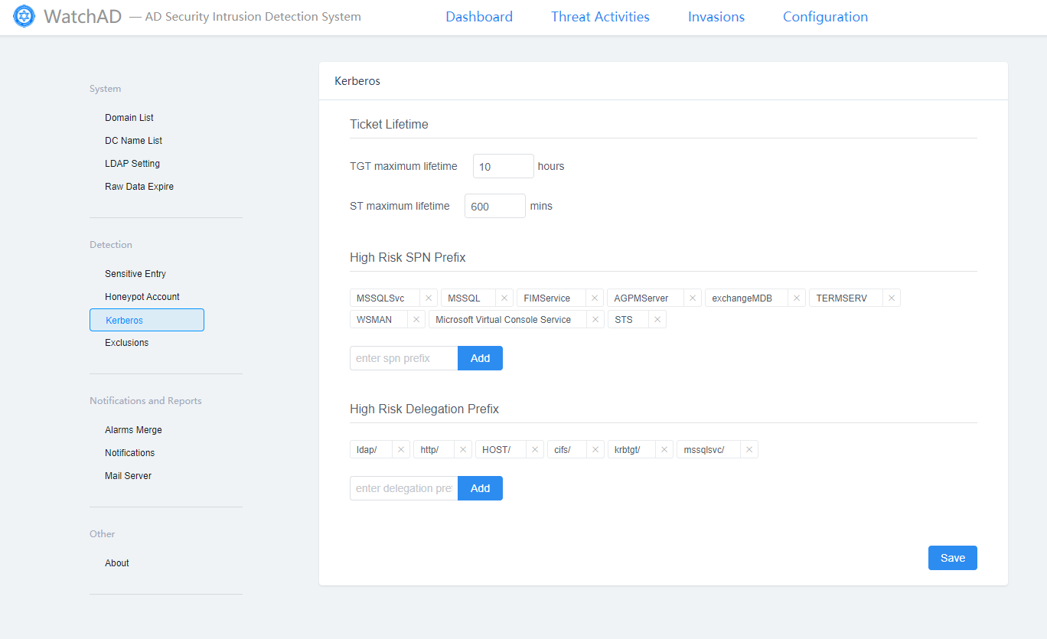Click the WSMAN tag label
1047x639 pixels.
coord(374,319)
